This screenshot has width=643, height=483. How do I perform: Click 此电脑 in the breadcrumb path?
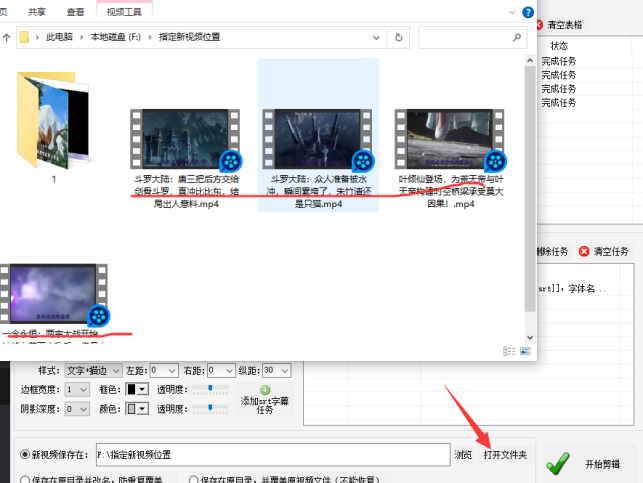pos(59,37)
